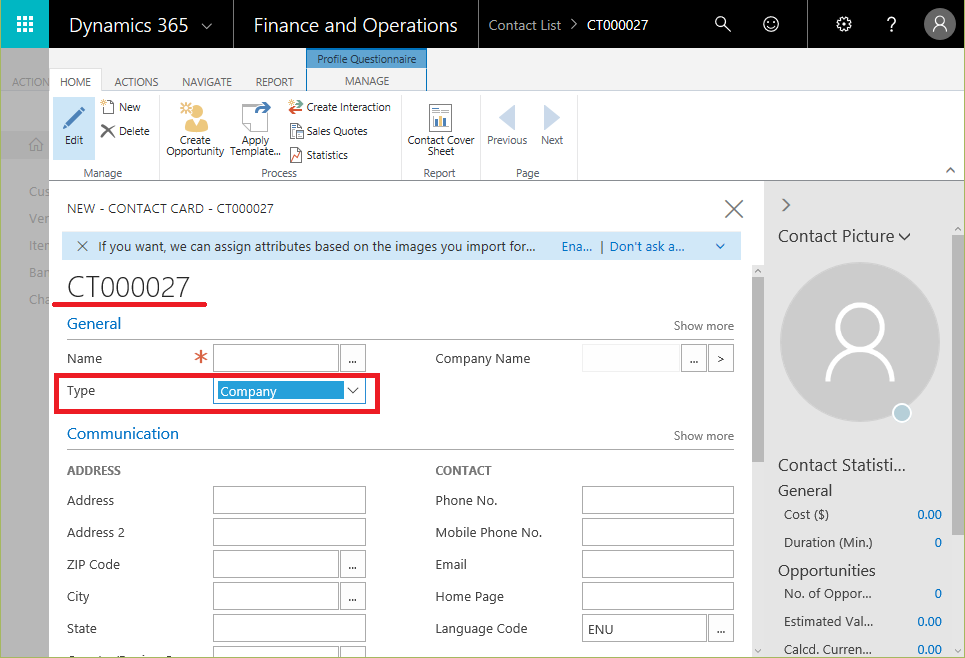Image resolution: width=965 pixels, height=658 pixels.
Task: Click the contact picture placeholder
Action: tap(860, 342)
